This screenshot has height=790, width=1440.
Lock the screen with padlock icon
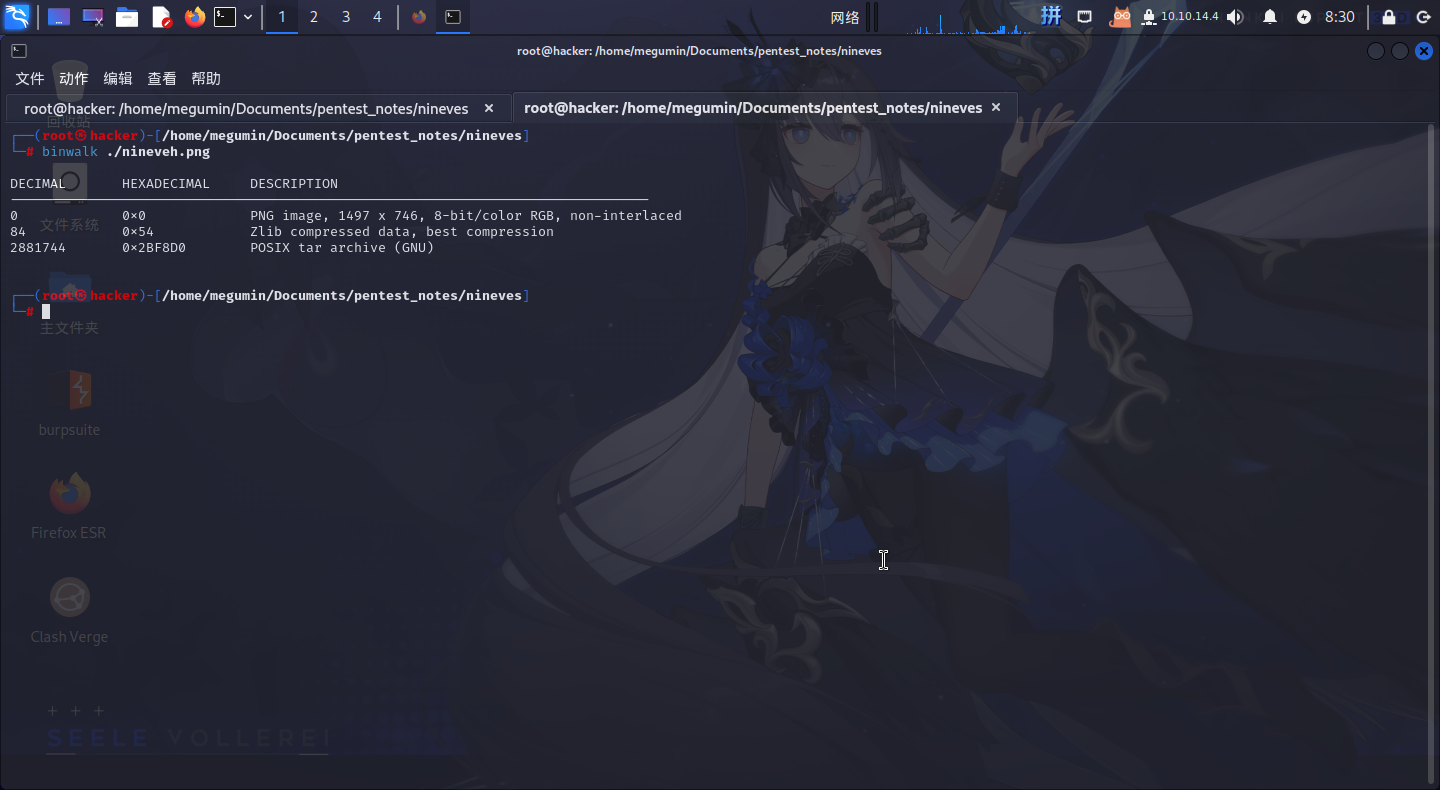pyautogui.click(x=1389, y=17)
